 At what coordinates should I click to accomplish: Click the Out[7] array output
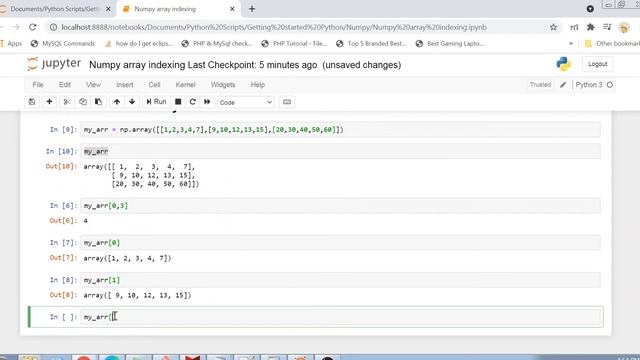(127, 258)
